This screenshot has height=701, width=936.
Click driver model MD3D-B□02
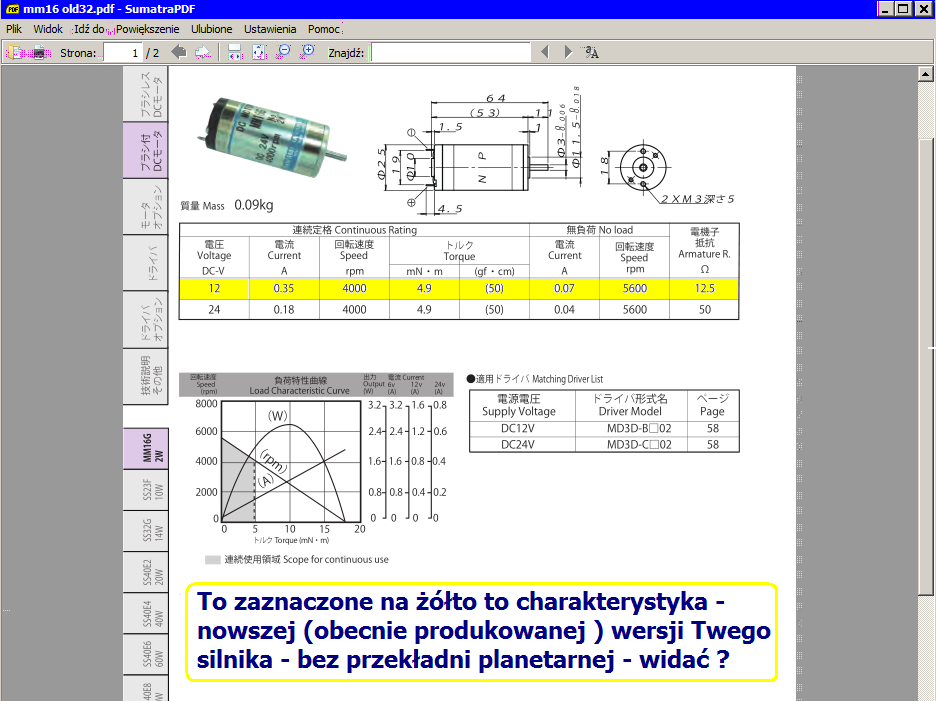639,428
